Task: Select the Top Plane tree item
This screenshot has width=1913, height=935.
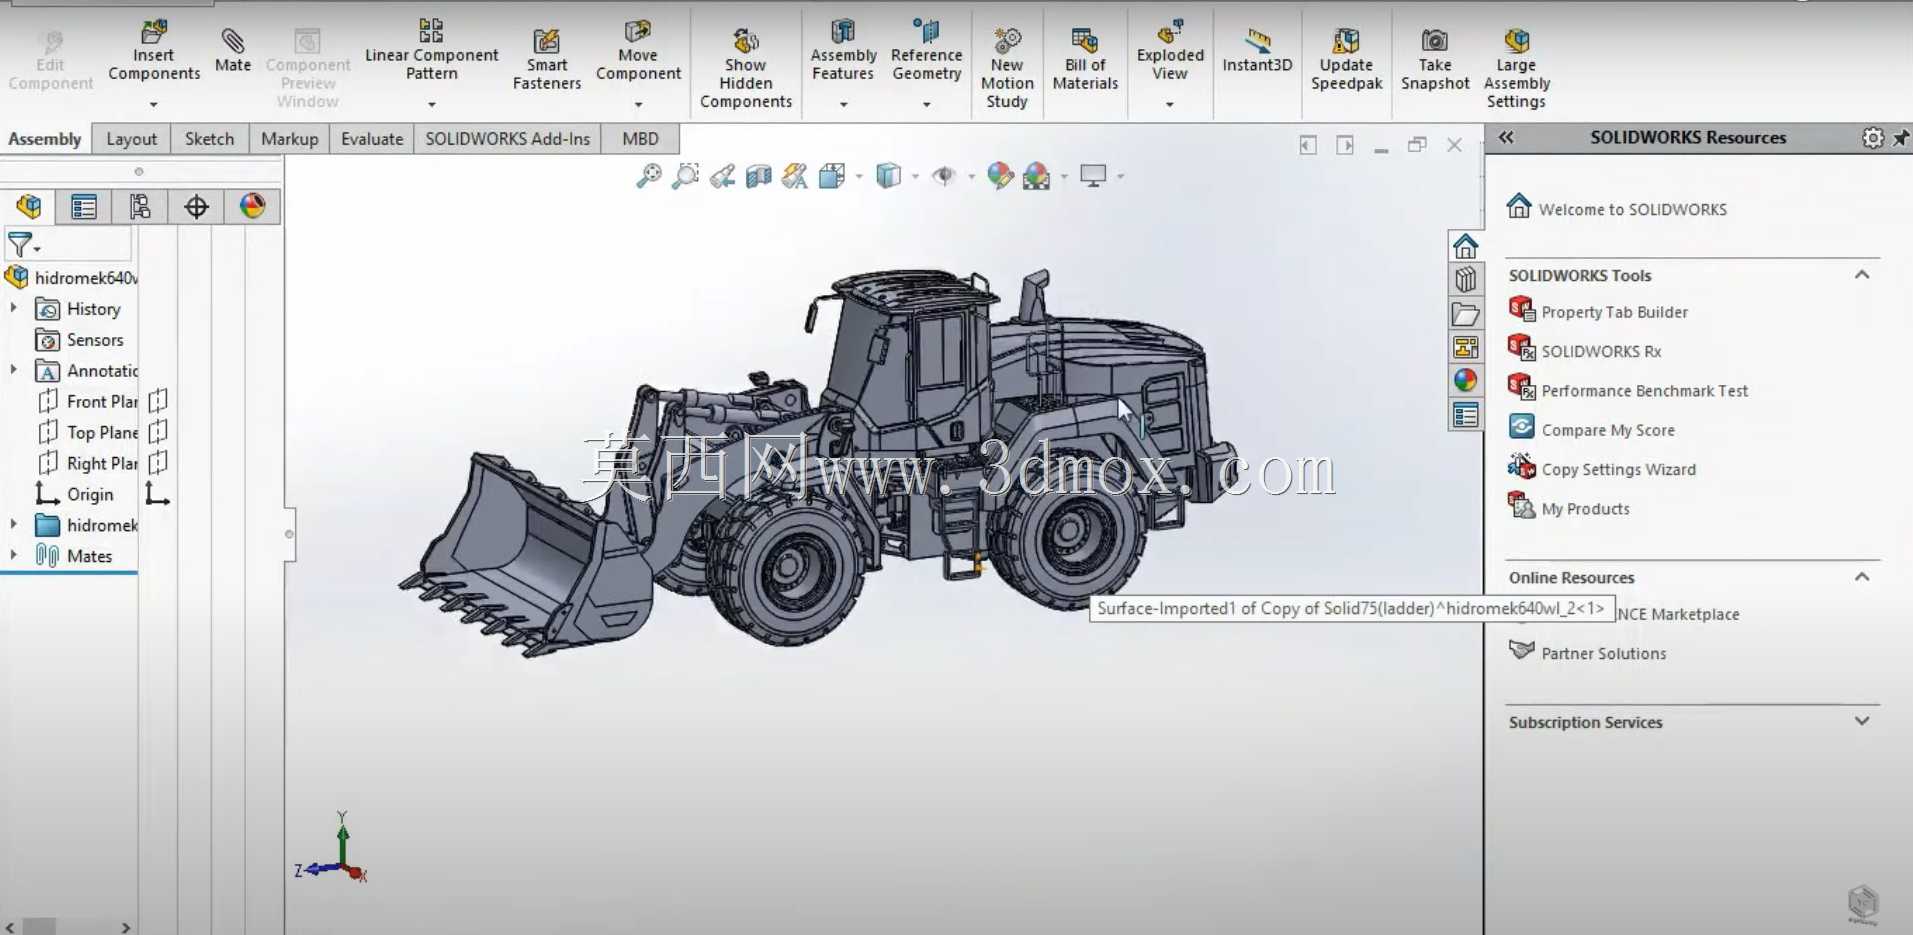Action: coord(87,432)
